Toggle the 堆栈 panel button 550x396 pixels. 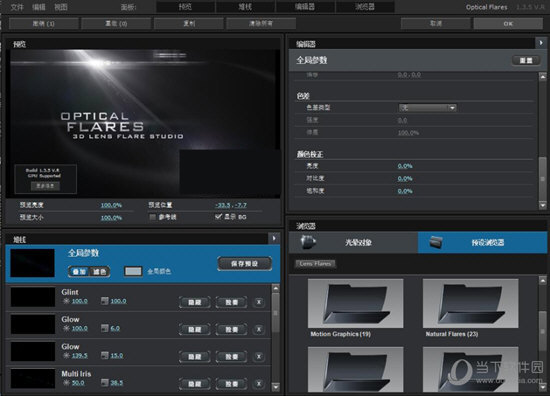tap(245, 7)
